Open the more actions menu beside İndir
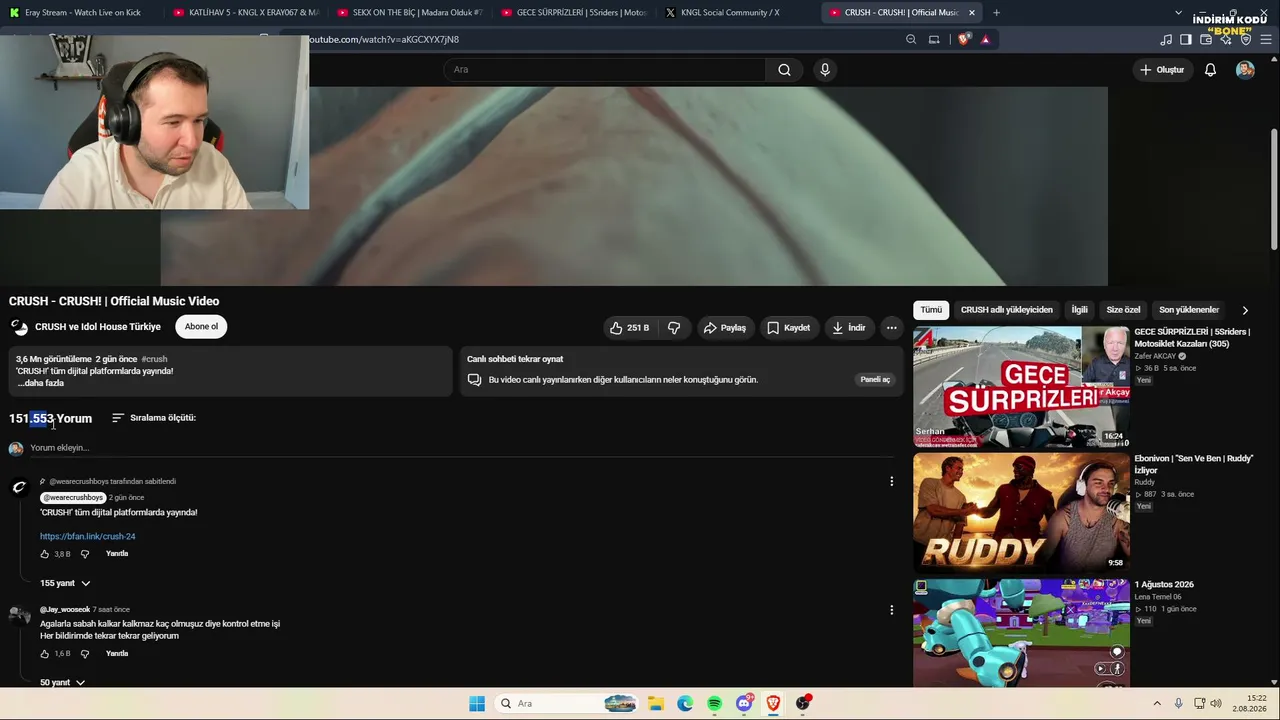The width and height of the screenshot is (1280, 720). pyautogui.click(x=892, y=328)
